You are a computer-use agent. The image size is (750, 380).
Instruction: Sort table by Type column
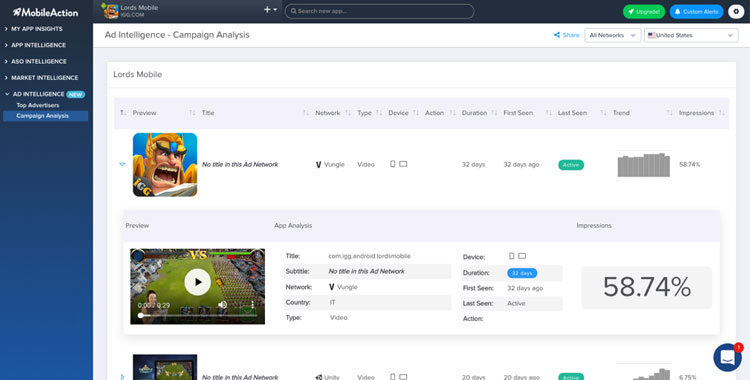point(364,113)
